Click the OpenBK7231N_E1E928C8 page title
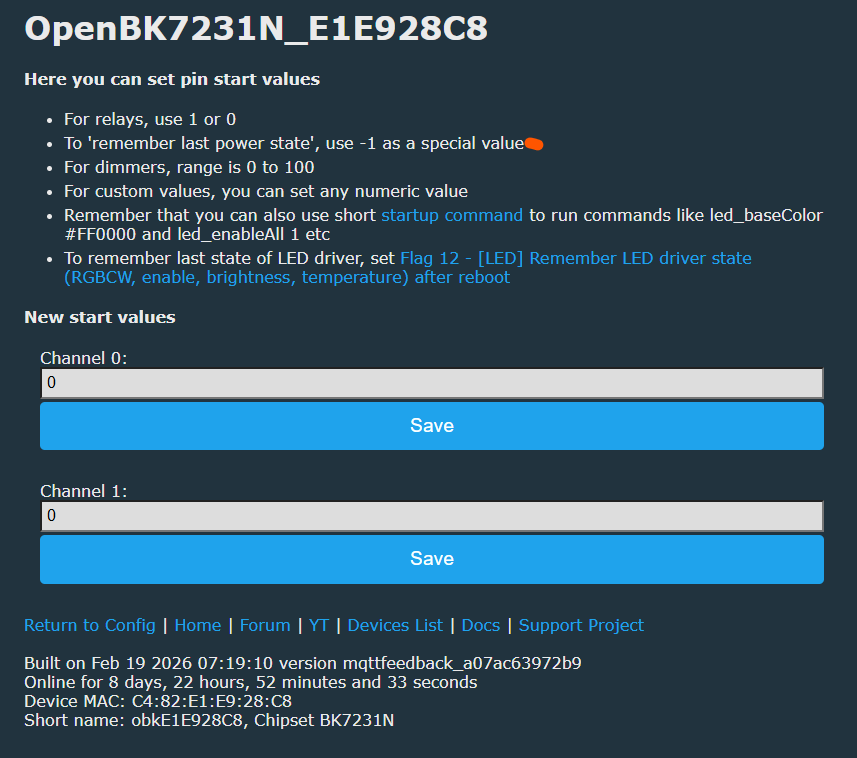857x758 pixels. [x=256, y=28]
